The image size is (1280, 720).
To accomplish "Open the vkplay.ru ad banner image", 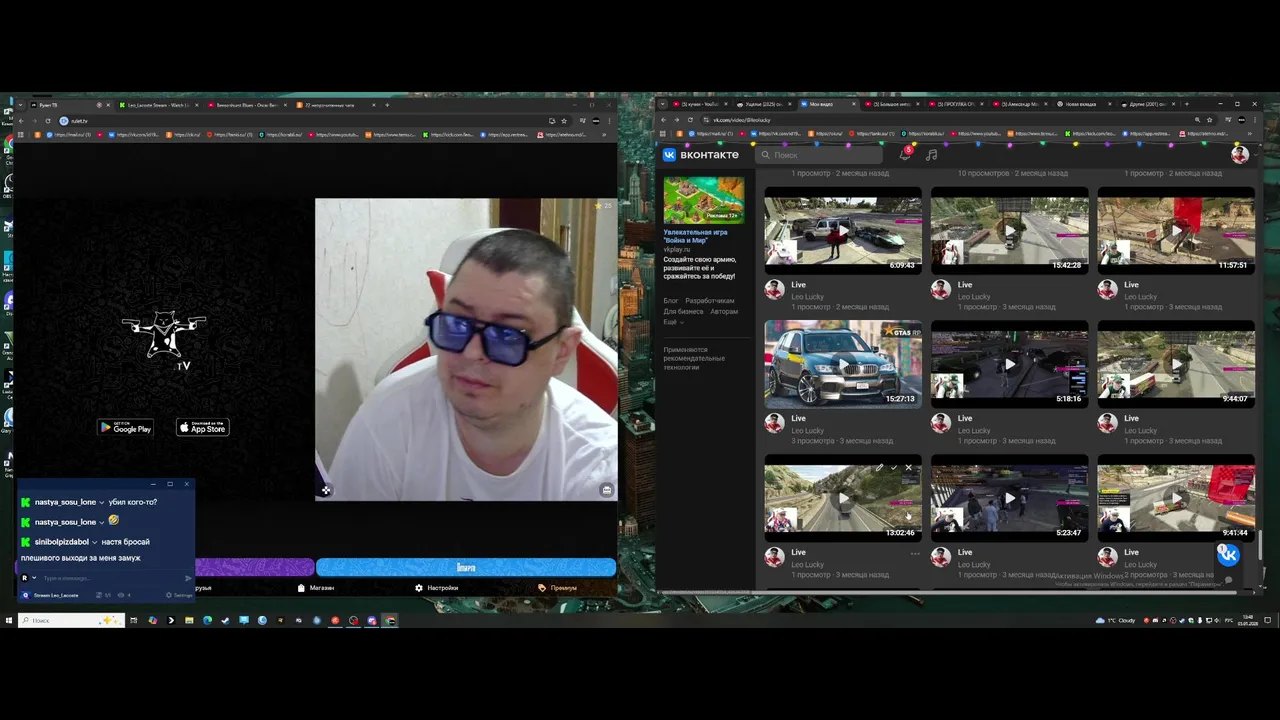I will click(704, 200).
